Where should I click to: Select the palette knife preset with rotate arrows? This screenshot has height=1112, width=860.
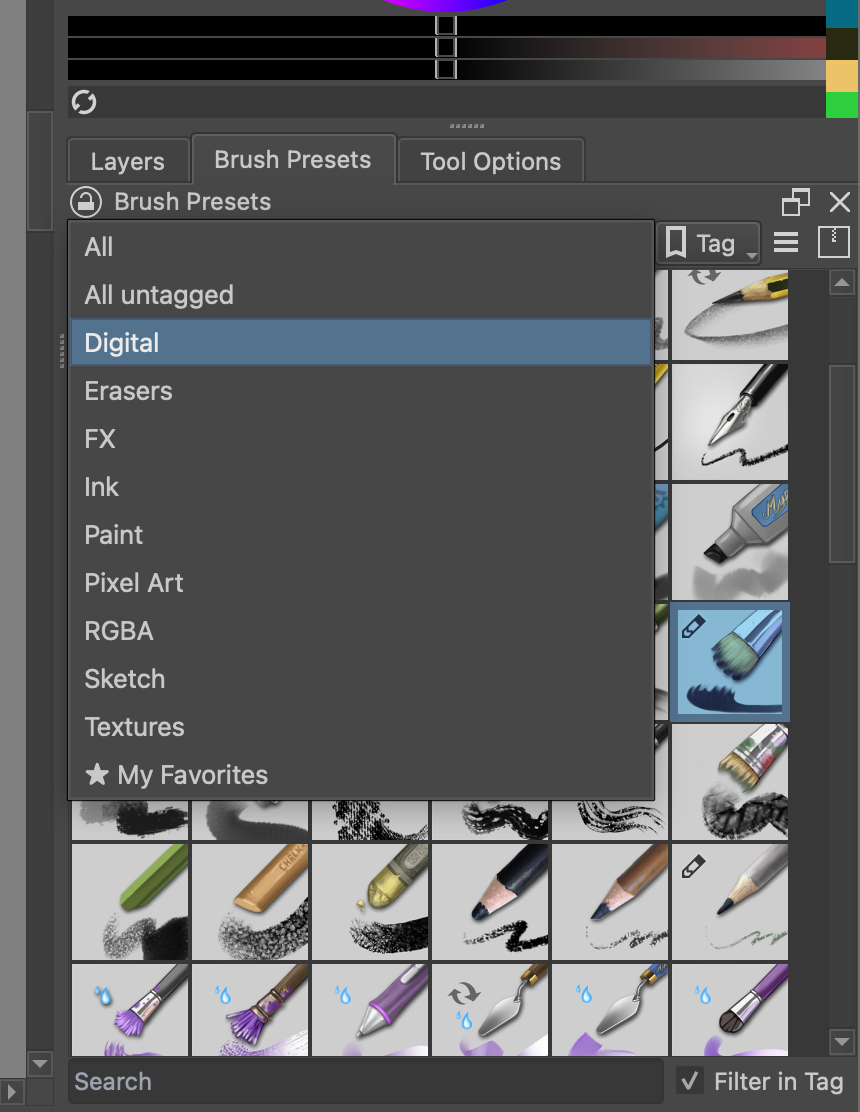click(x=490, y=1010)
